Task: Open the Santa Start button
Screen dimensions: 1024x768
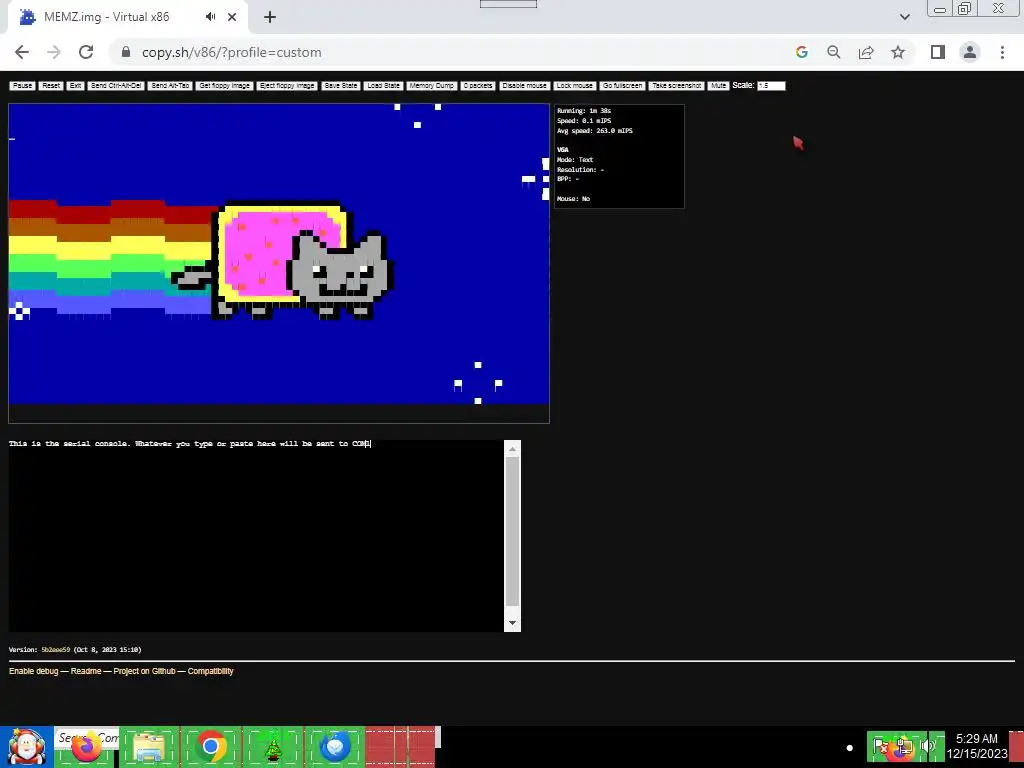Action: pos(26,747)
